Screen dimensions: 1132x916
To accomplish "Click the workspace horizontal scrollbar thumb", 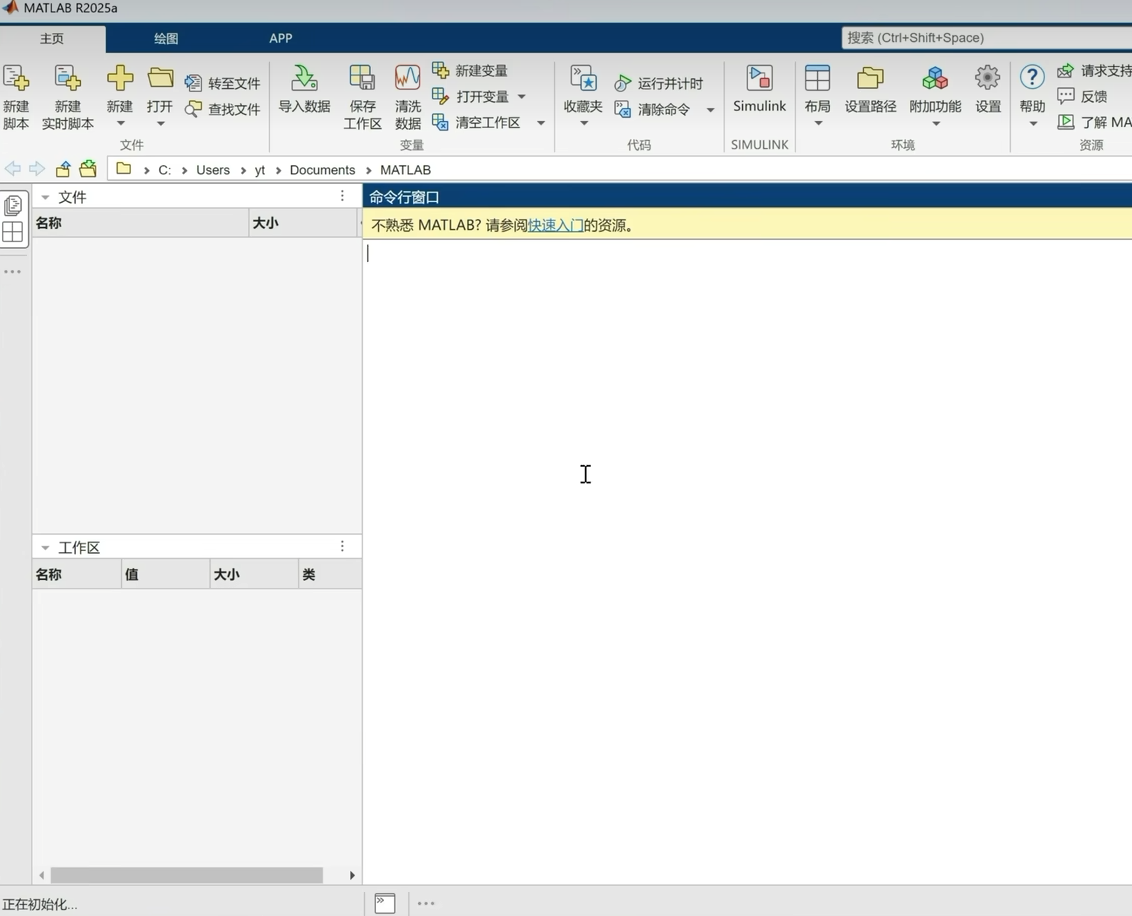I will tap(186, 875).
